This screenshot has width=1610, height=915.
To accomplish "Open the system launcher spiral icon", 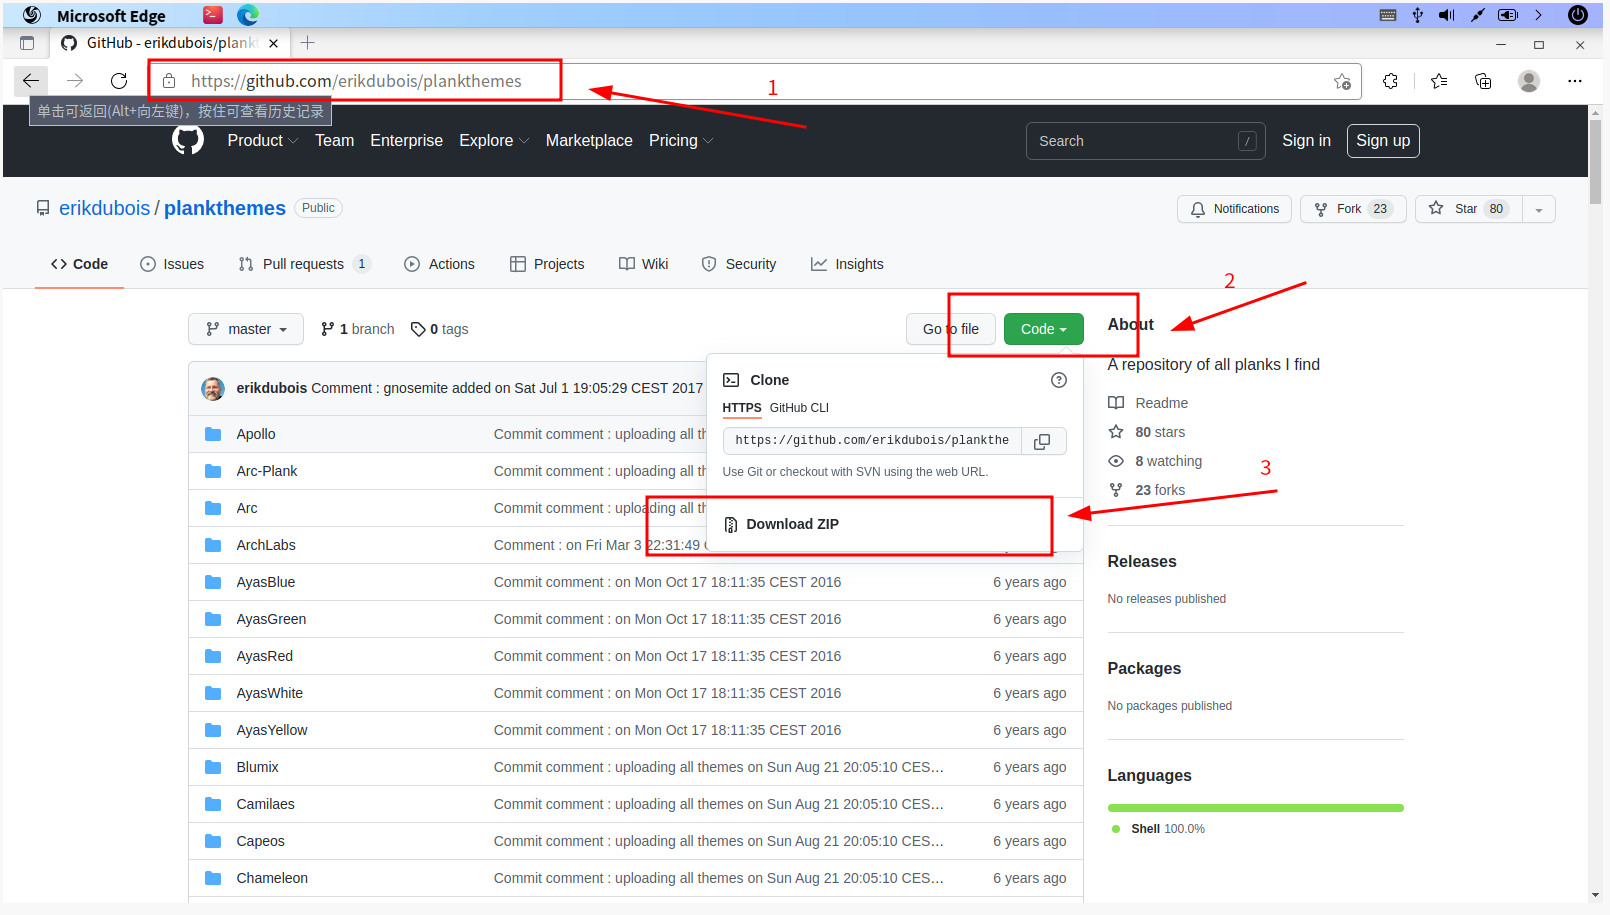I will coord(32,15).
